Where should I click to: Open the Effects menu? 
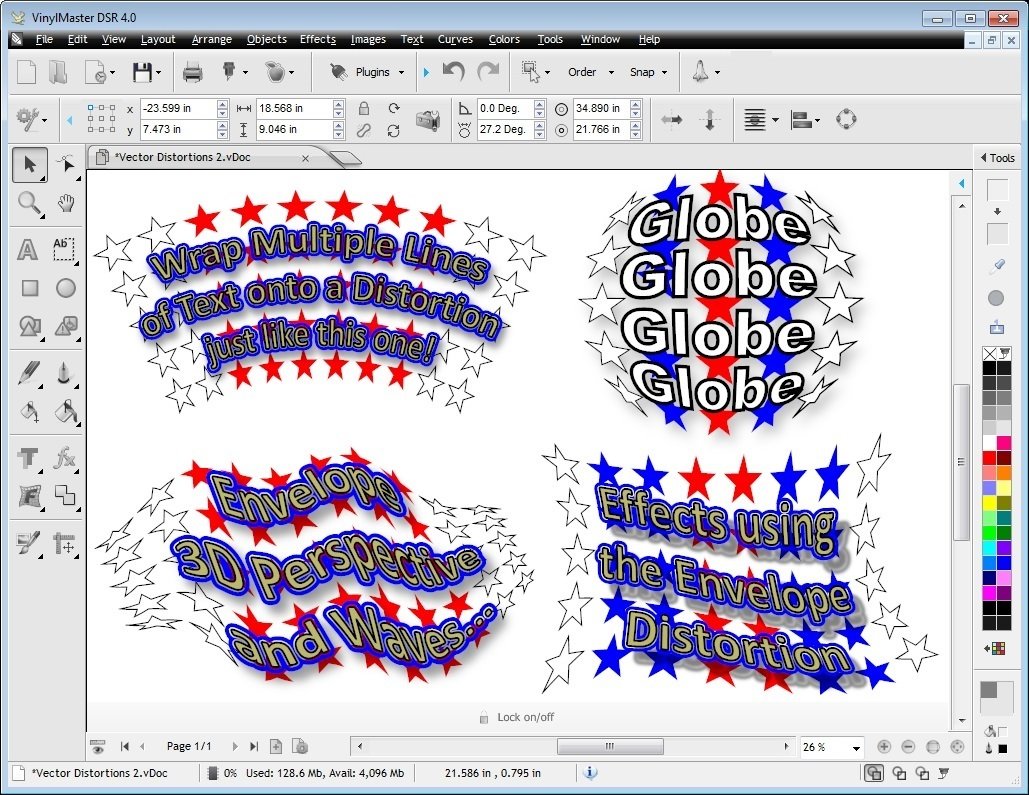point(317,39)
